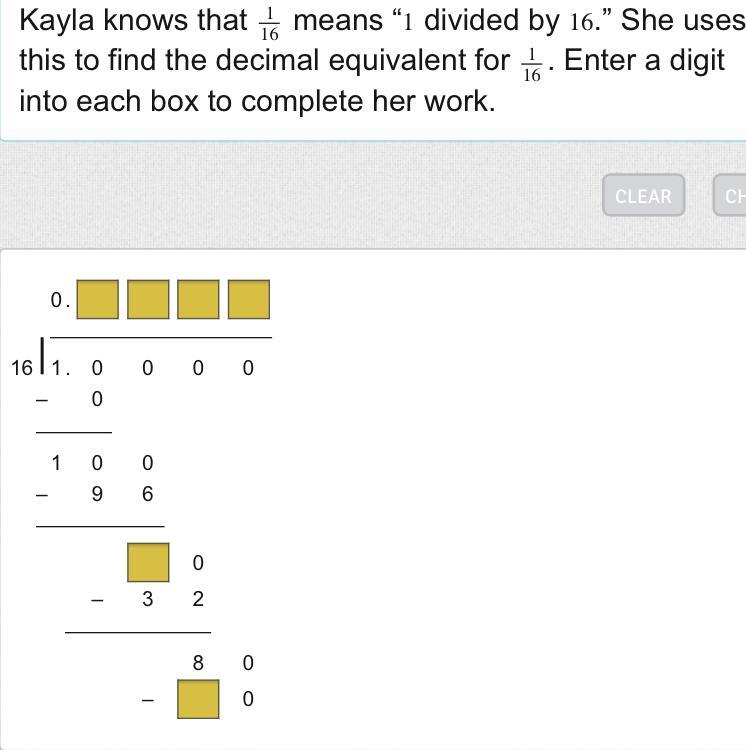Select the third yellow quotient digit box
Viewport: 746px width, 750px height.
coord(198,299)
